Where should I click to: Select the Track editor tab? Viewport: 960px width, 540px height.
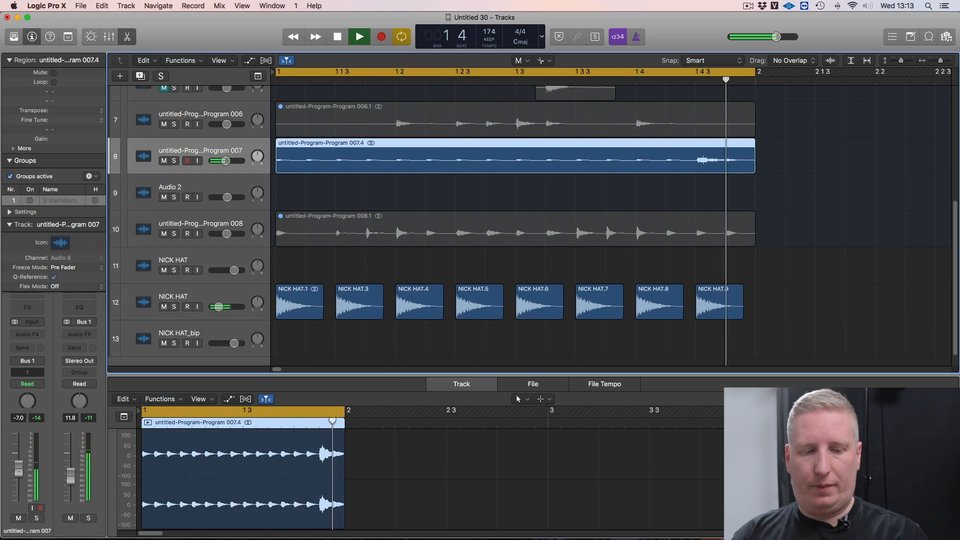462,384
